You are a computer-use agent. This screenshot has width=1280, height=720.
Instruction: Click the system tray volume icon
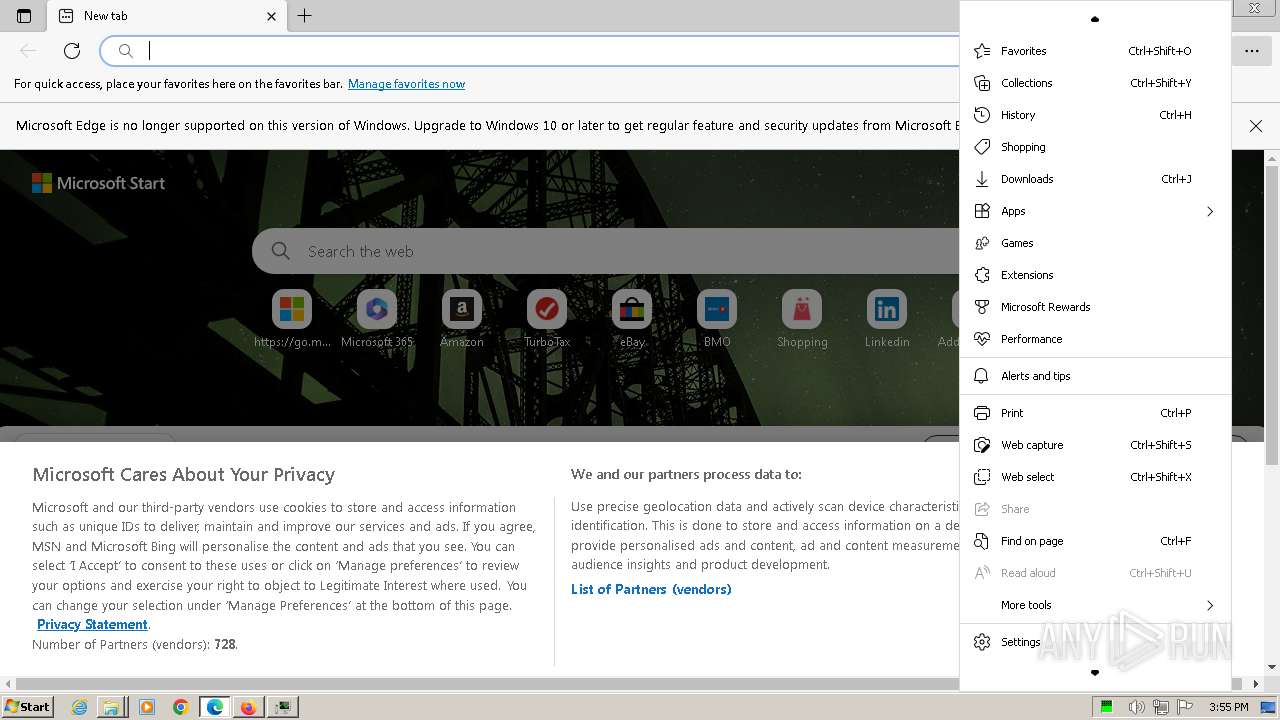point(1137,707)
